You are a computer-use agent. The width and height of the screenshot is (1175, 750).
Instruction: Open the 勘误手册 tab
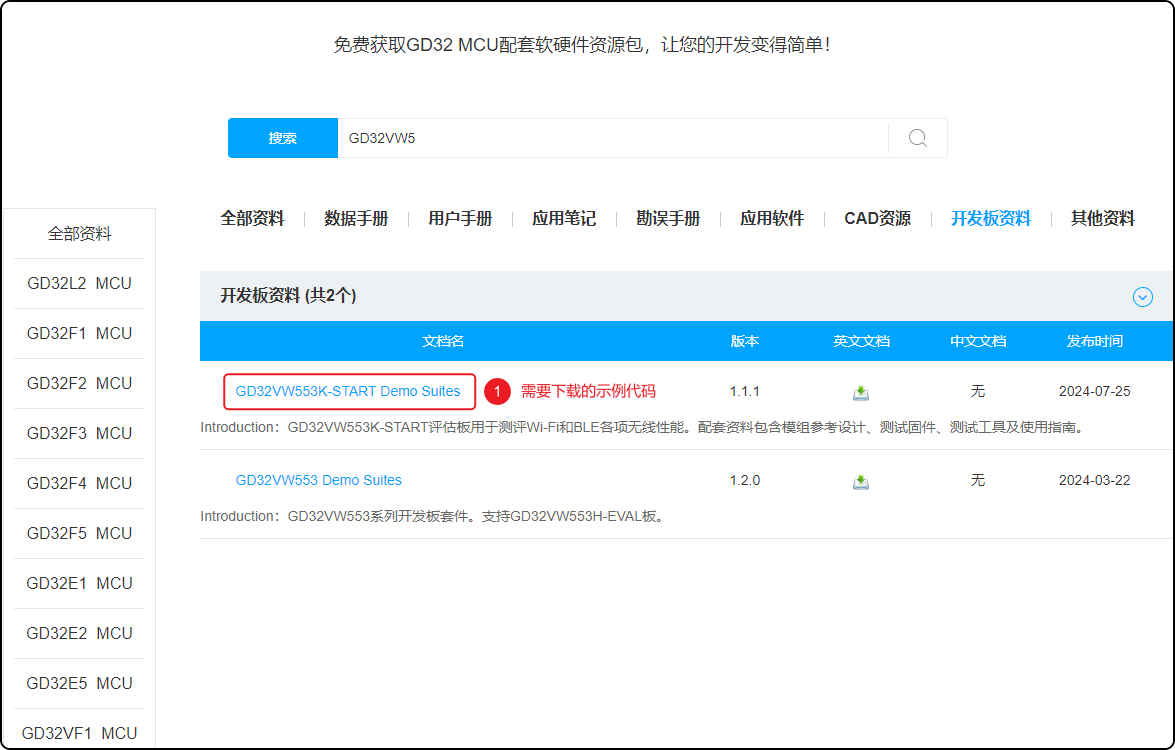[x=668, y=218]
